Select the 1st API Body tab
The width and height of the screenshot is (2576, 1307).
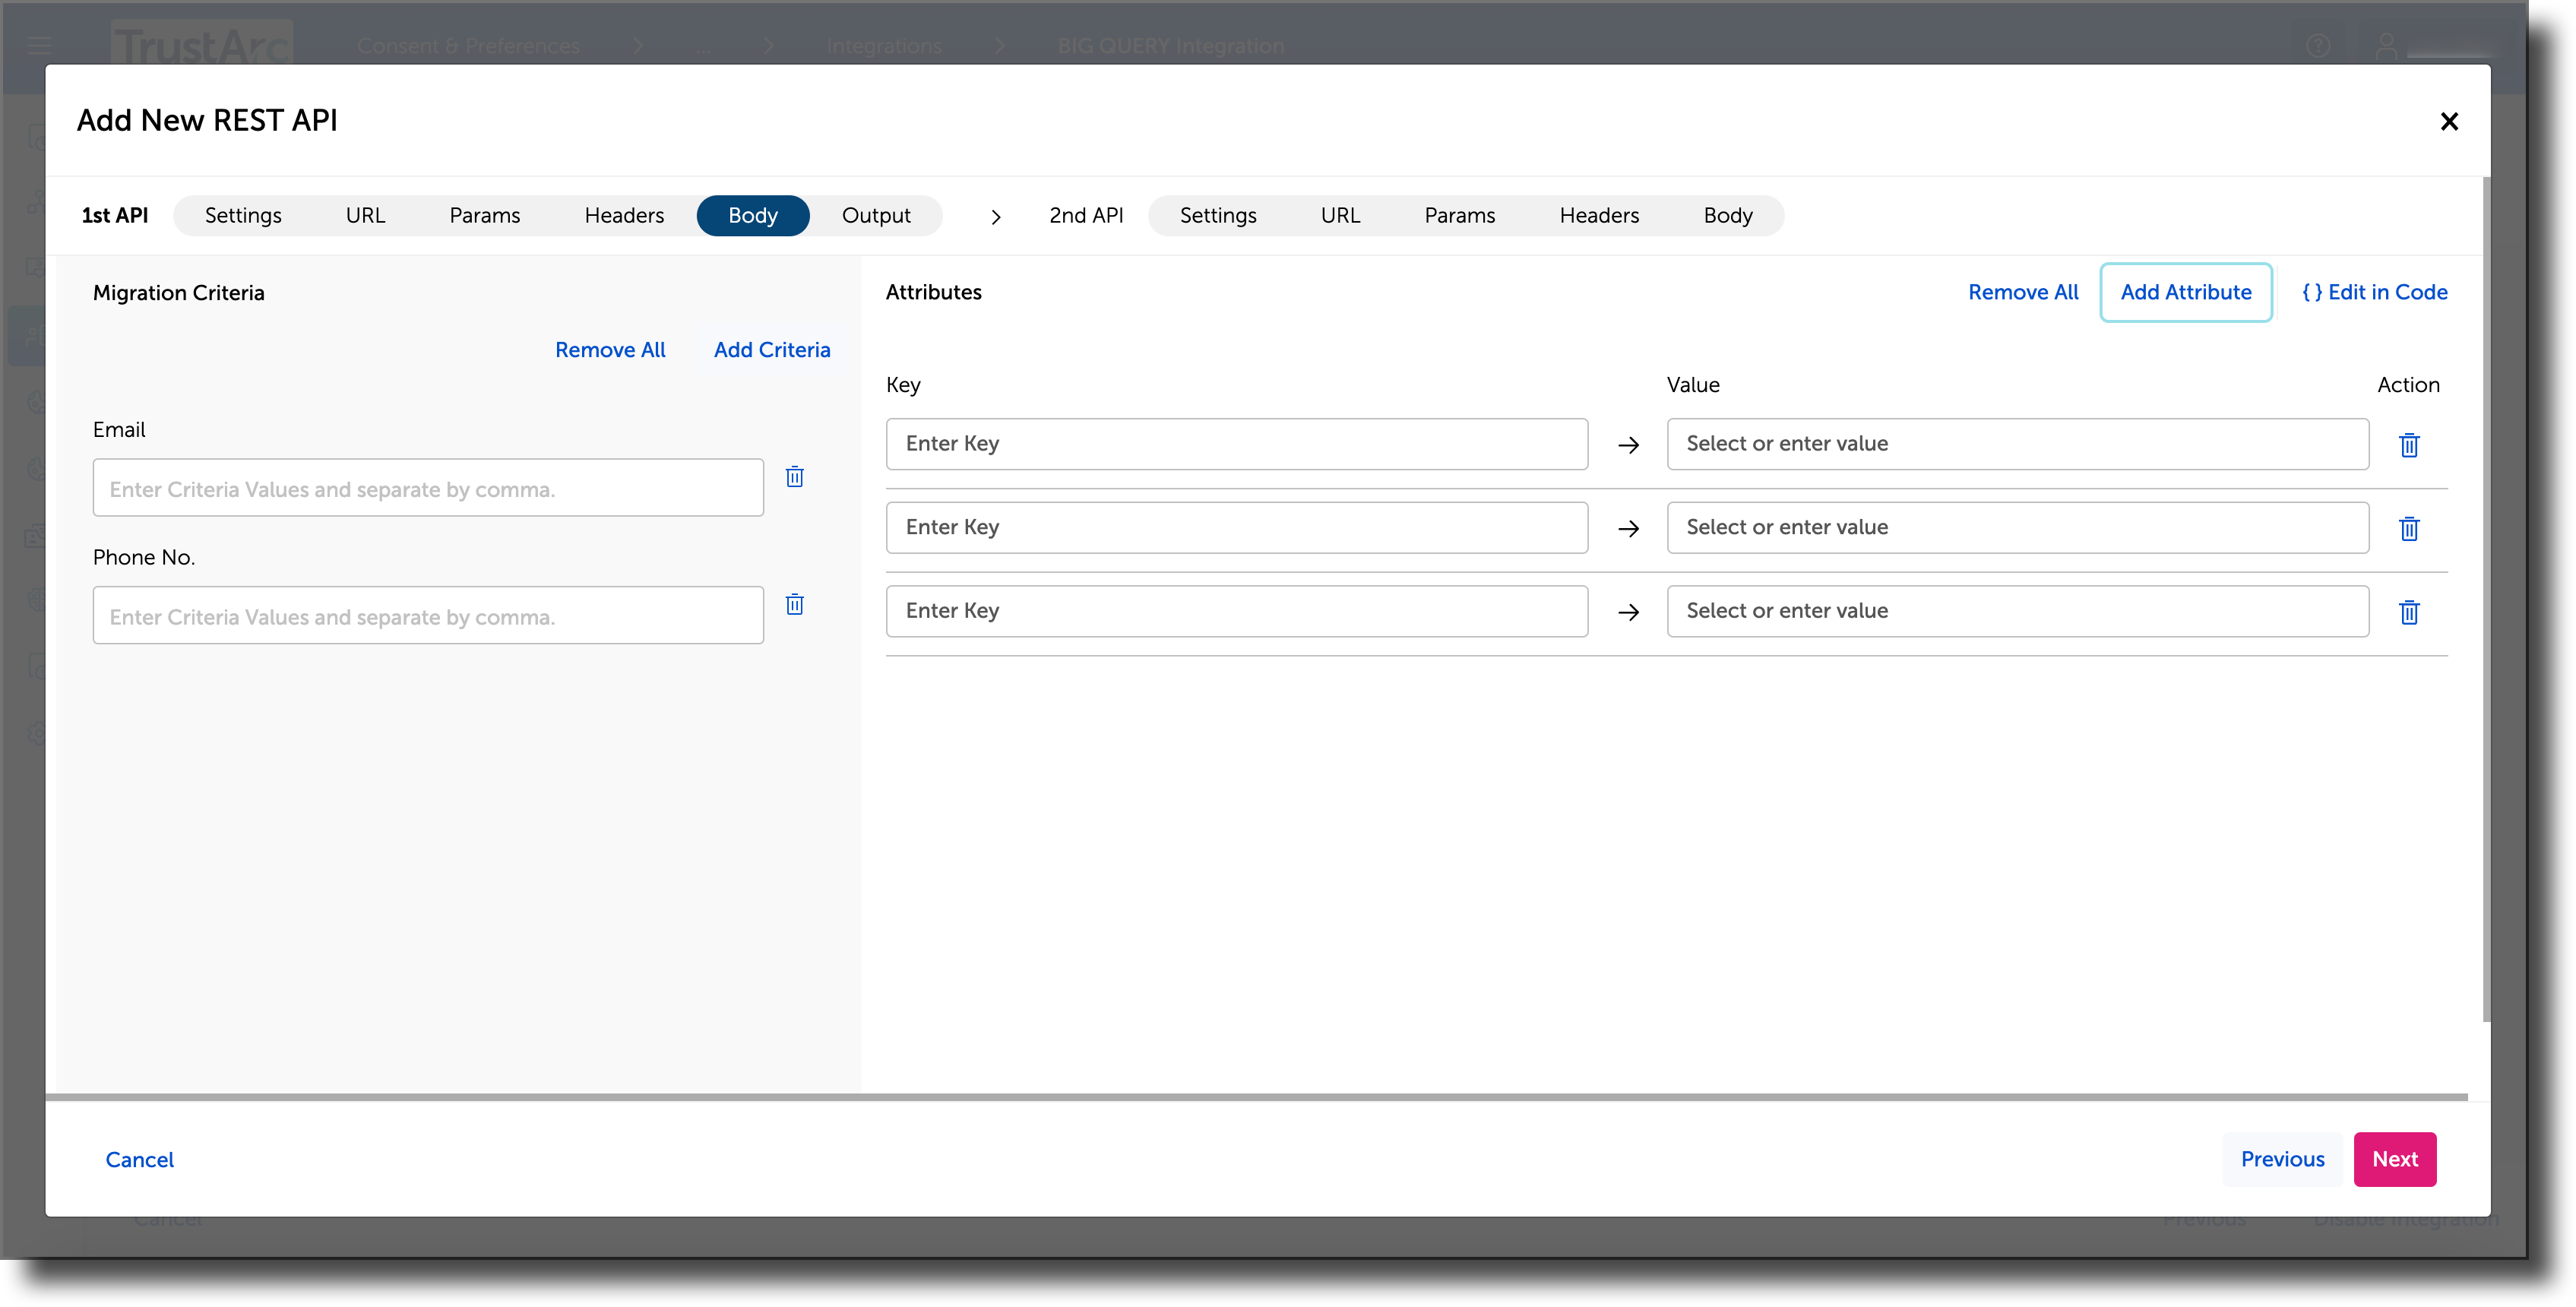(753, 216)
